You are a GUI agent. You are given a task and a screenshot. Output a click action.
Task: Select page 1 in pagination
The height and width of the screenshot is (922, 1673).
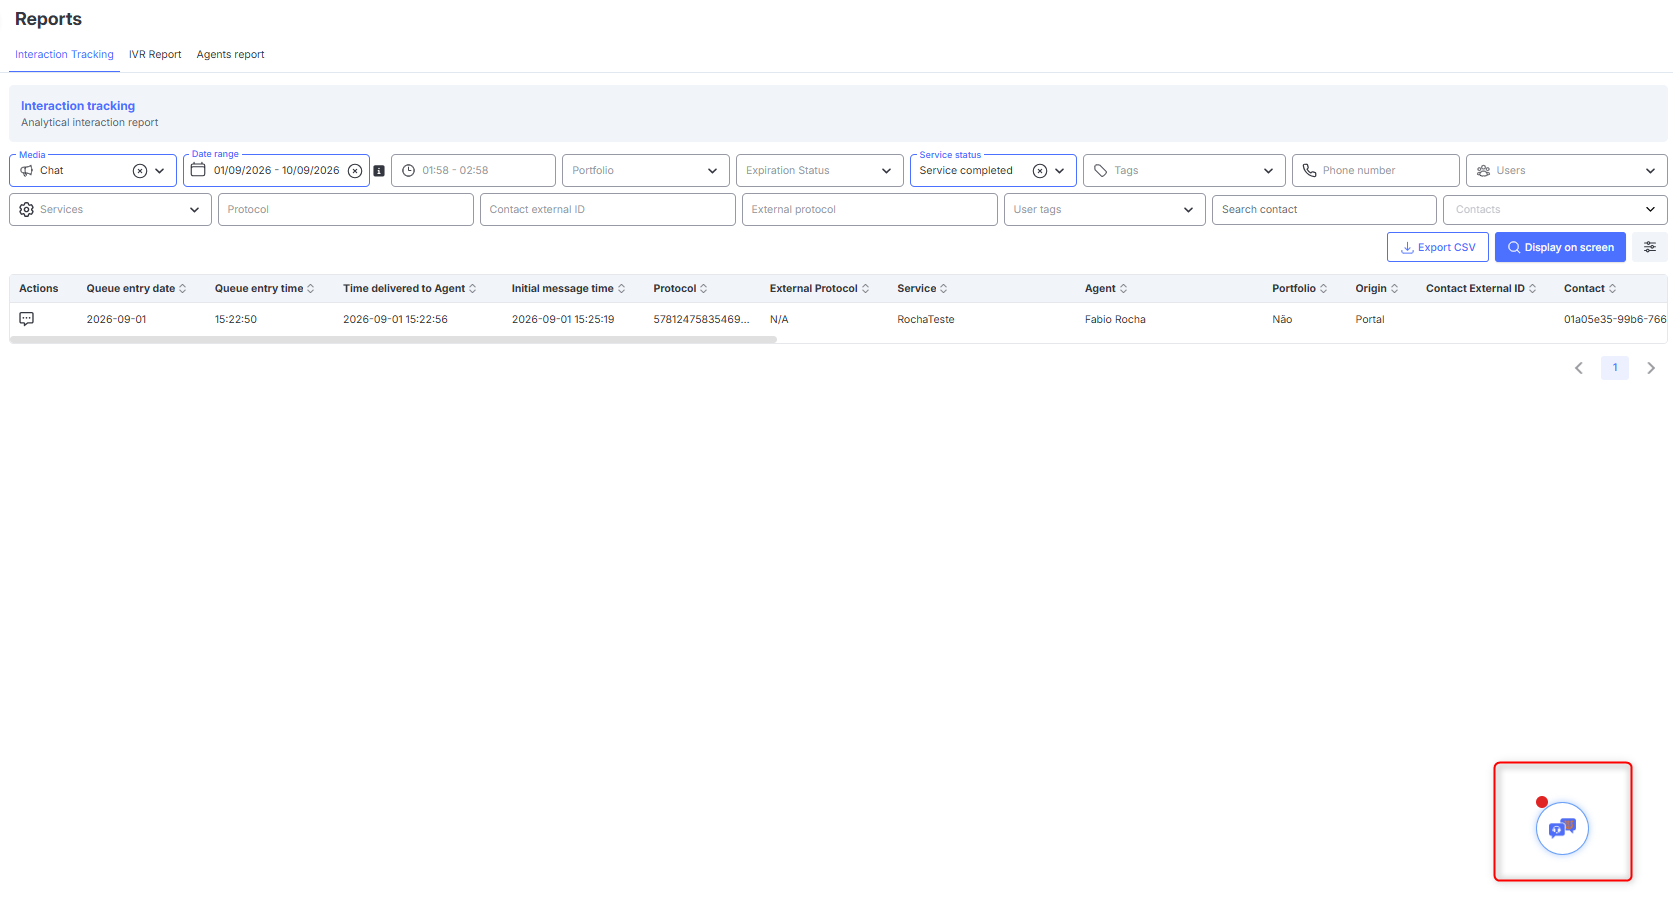[1615, 368]
